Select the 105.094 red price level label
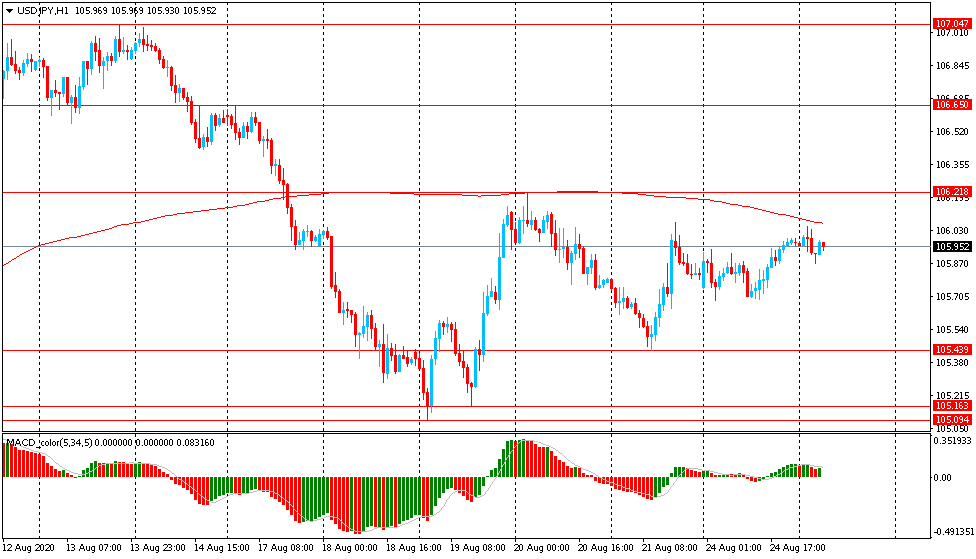The image size is (976, 559). [x=952, y=420]
